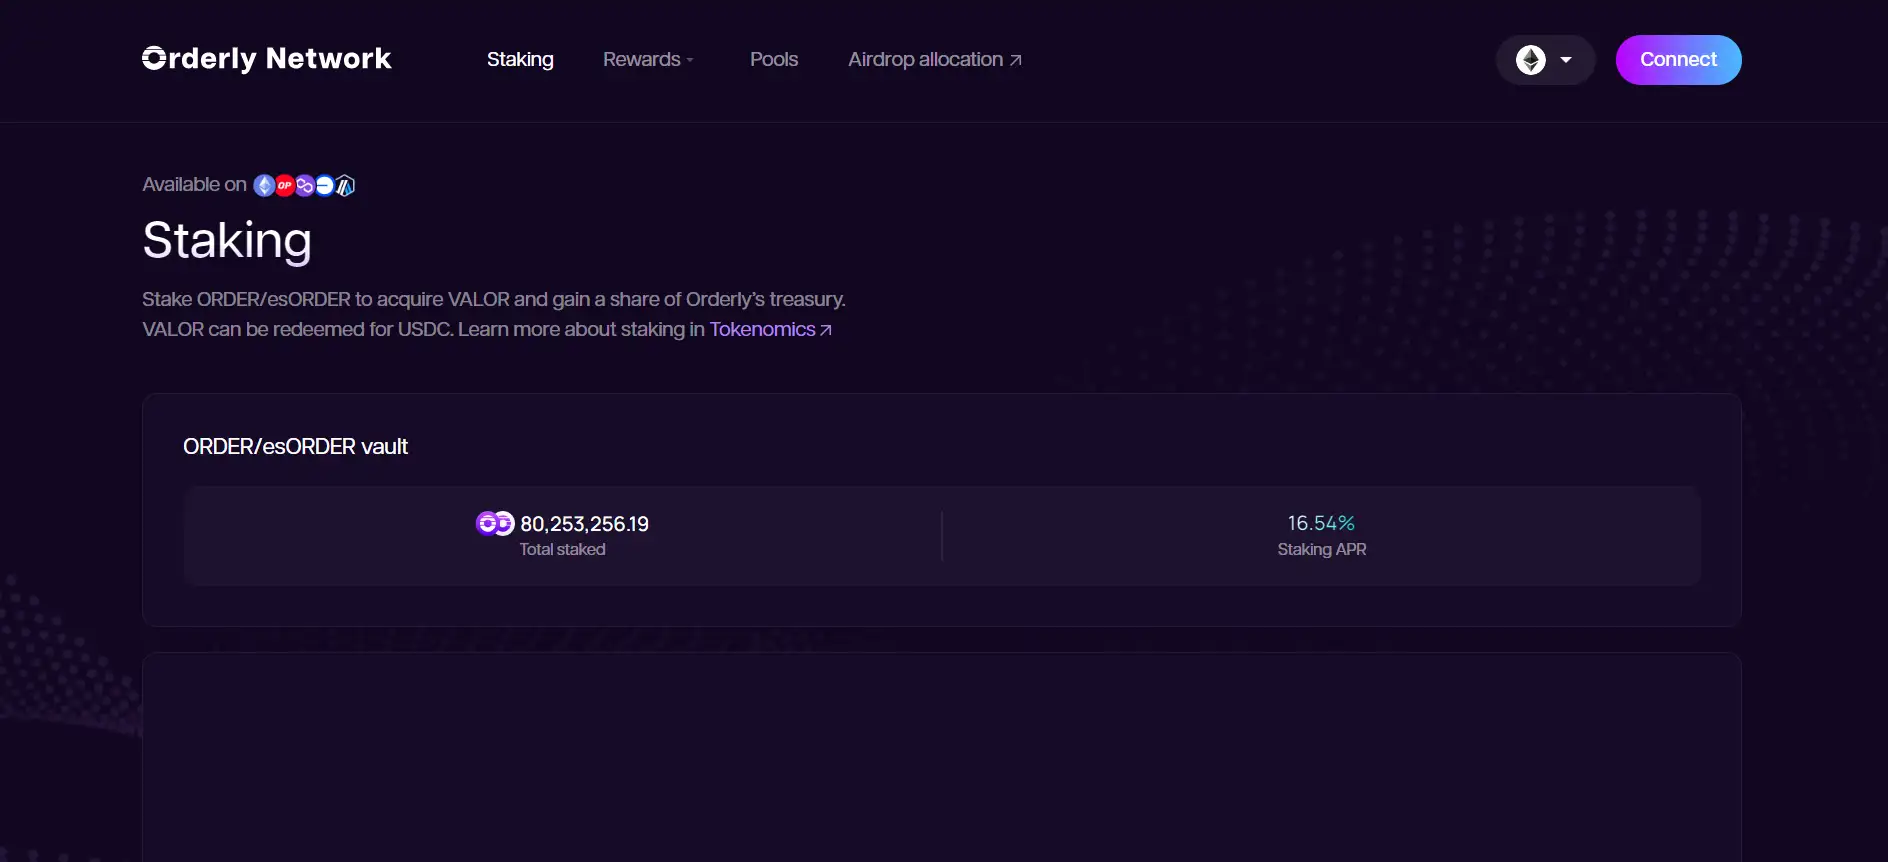Open the Tokenomics link
Viewport: 1888px width, 862px height.
click(762, 330)
